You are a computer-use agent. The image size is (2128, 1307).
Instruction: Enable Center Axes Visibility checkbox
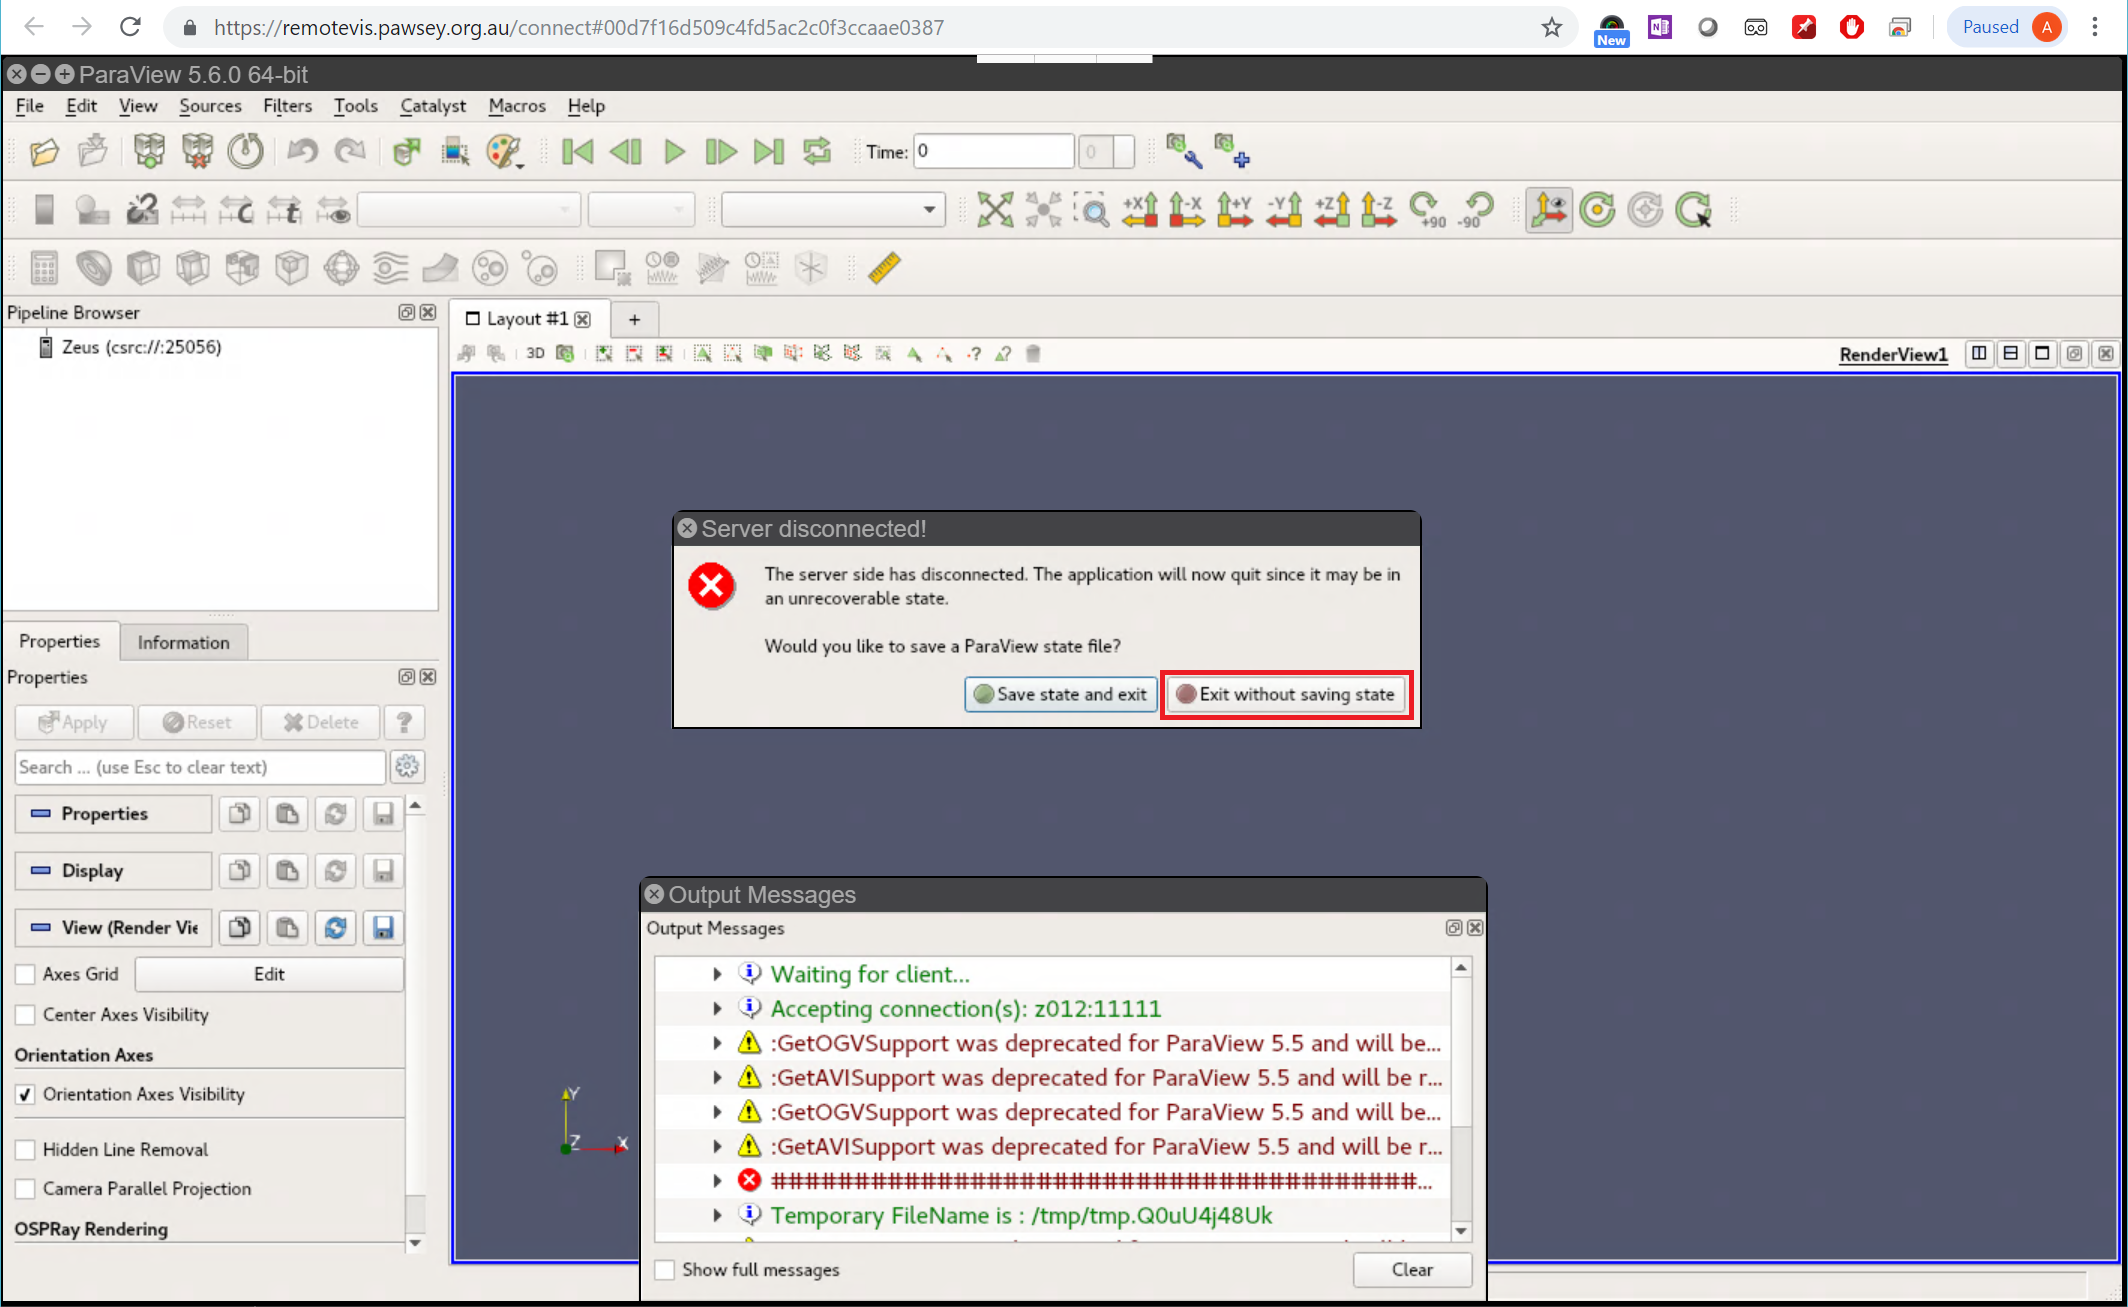point(25,1015)
